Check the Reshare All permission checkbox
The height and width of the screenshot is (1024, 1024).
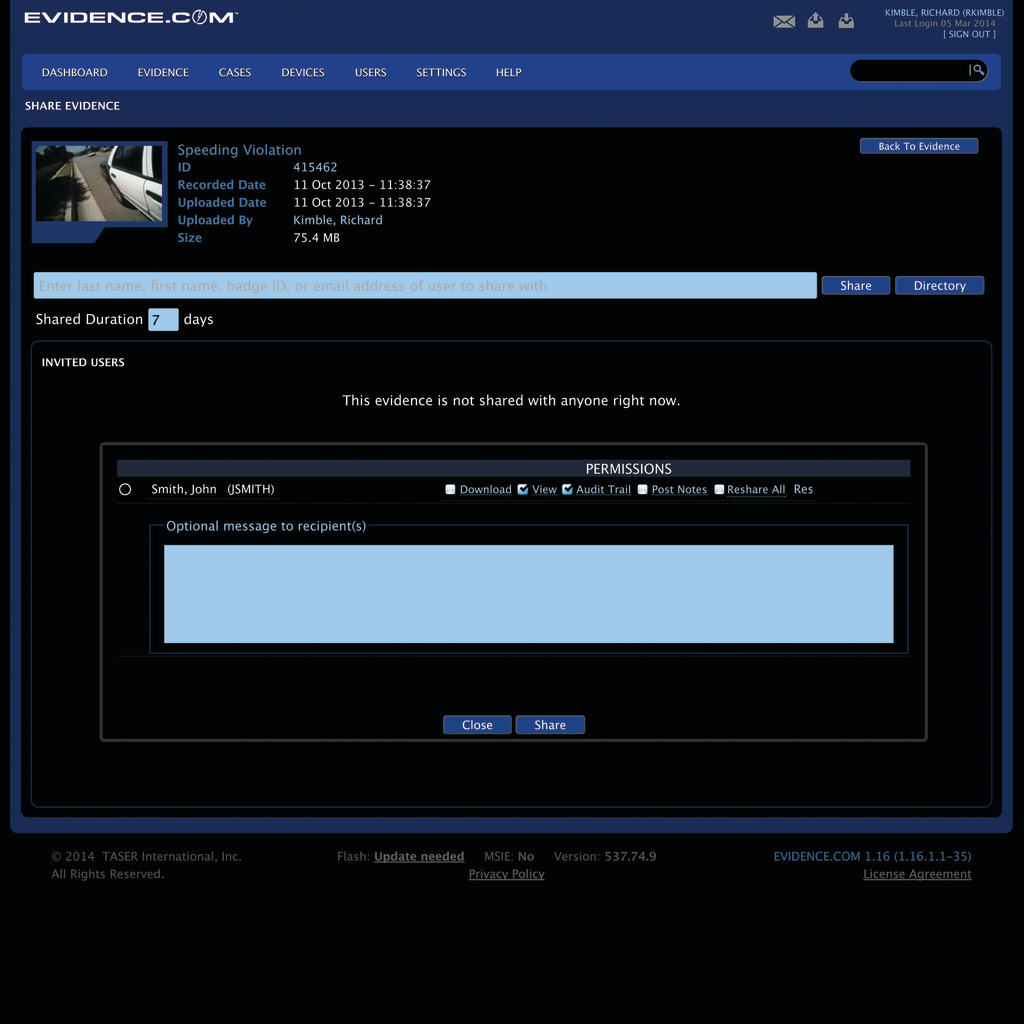(x=719, y=490)
